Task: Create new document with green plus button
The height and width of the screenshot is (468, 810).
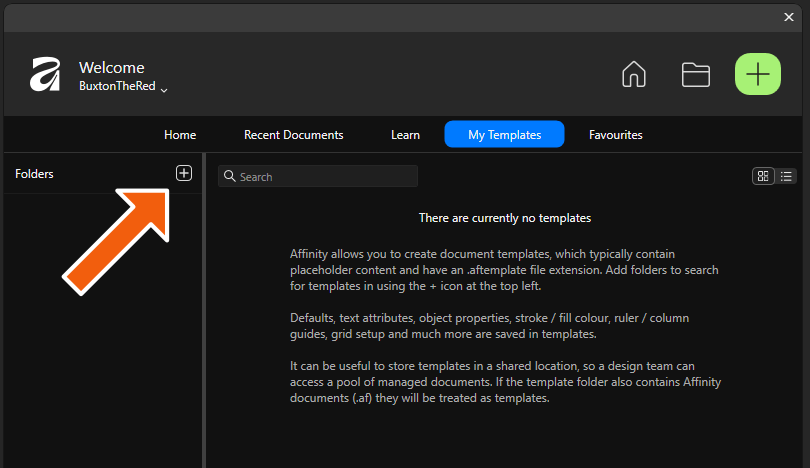Action: 758,74
